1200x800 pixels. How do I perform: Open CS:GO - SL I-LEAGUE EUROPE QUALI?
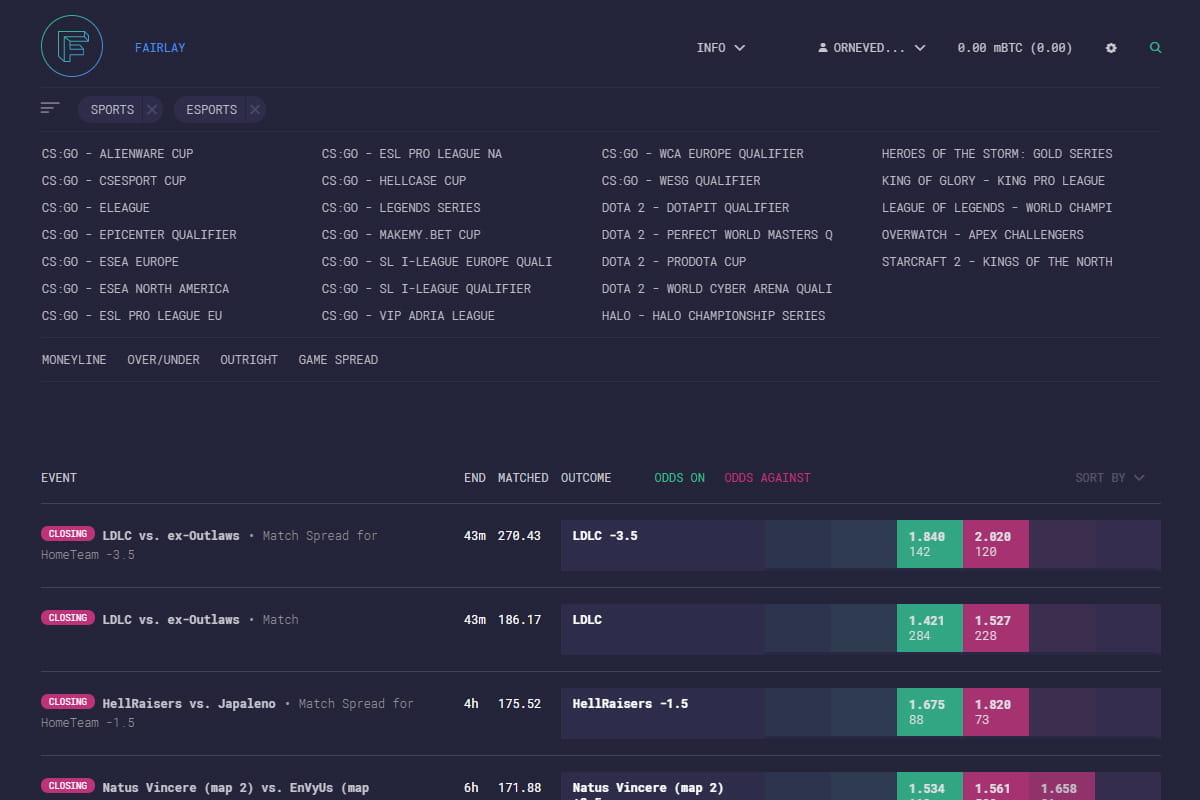[x=437, y=262]
